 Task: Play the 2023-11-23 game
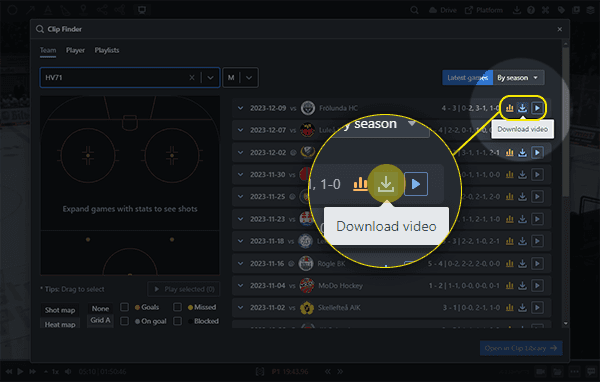[537, 219]
